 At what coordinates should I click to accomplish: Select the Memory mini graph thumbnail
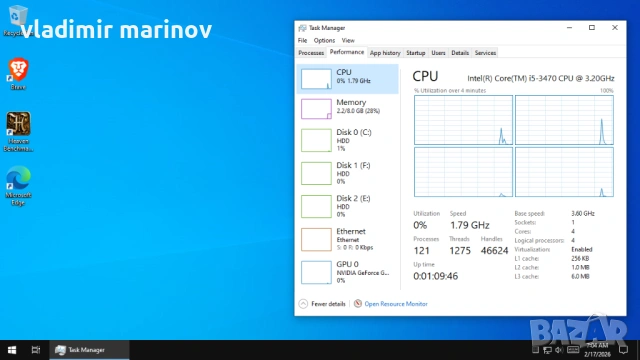click(316, 109)
